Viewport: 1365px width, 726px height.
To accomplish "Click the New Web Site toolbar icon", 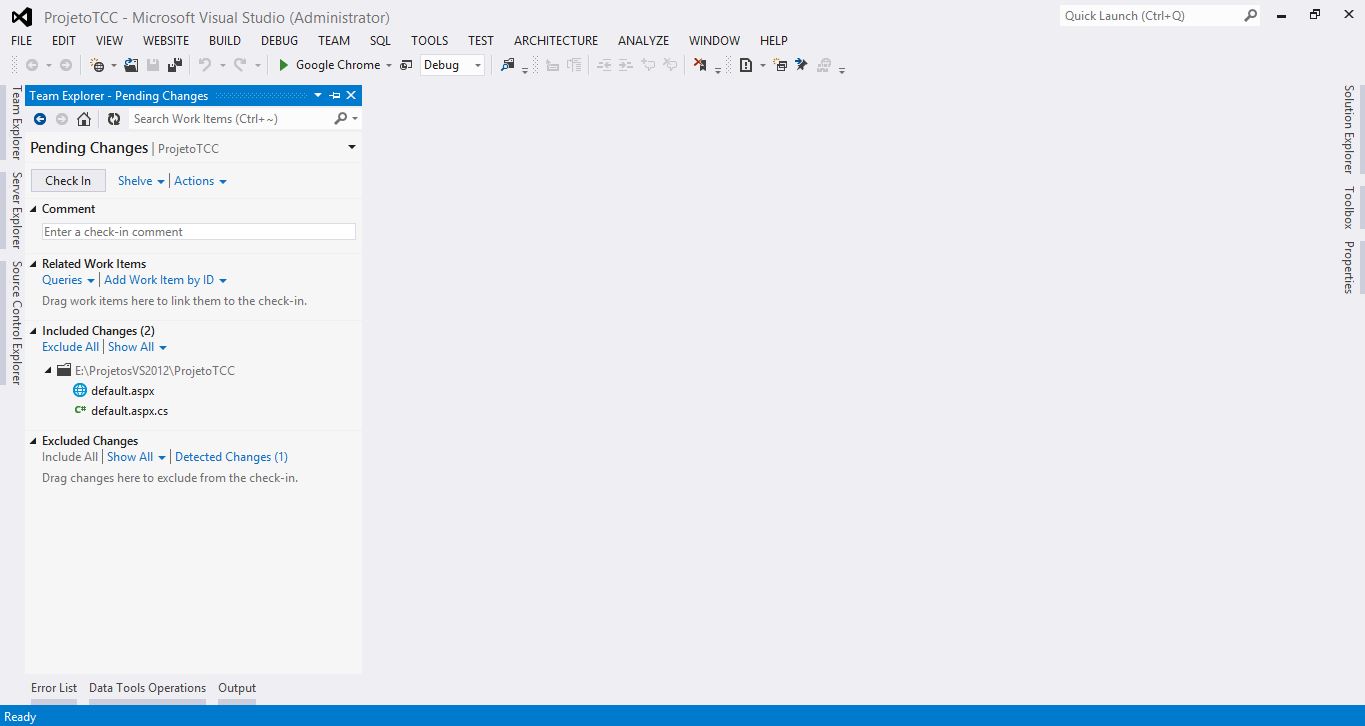I will coord(97,65).
